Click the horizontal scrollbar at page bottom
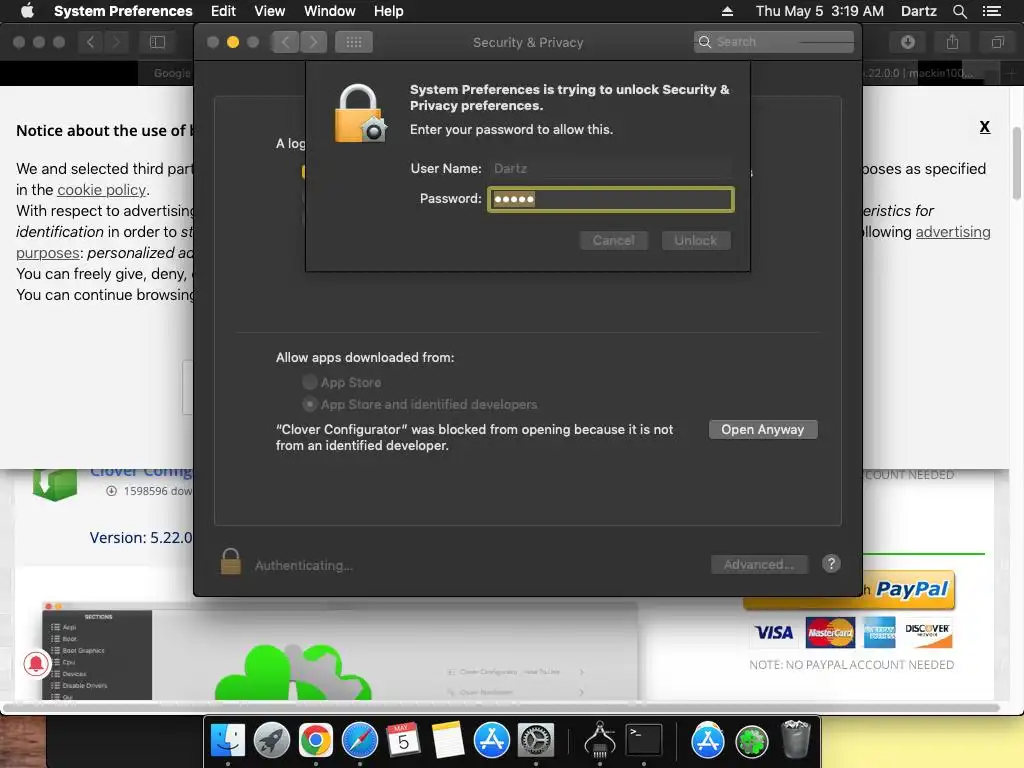 tap(500, 707)
